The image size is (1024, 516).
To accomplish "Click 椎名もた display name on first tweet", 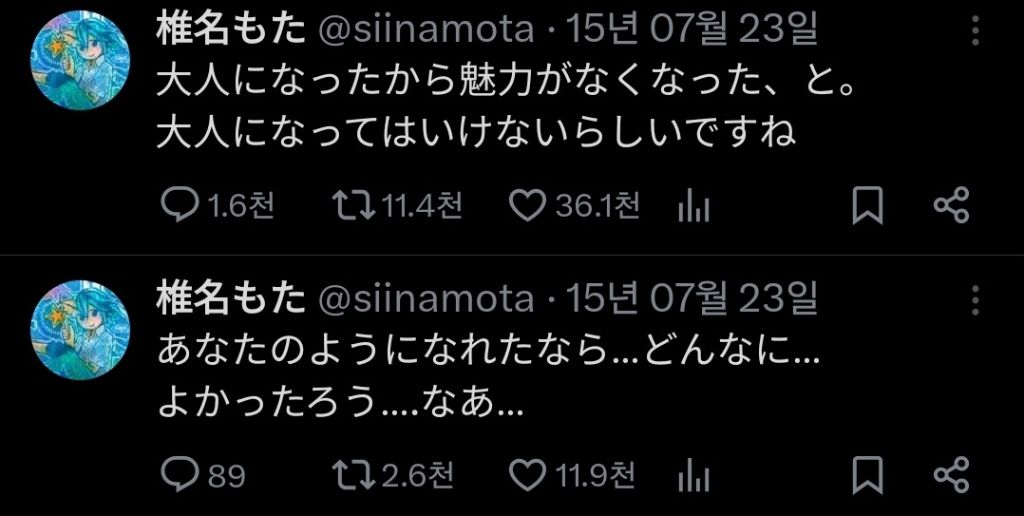I will 230,30.
